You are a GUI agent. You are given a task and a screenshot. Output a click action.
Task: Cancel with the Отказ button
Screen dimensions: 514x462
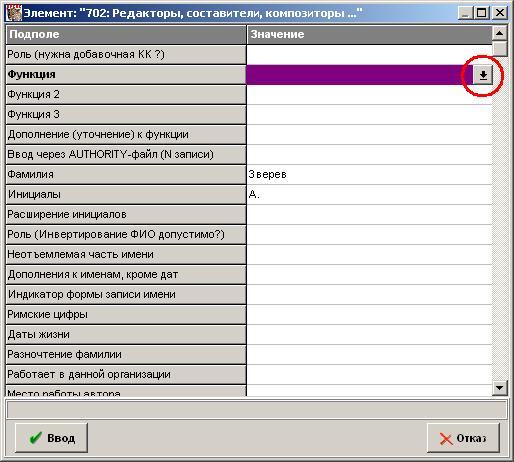tap(463, 438)
